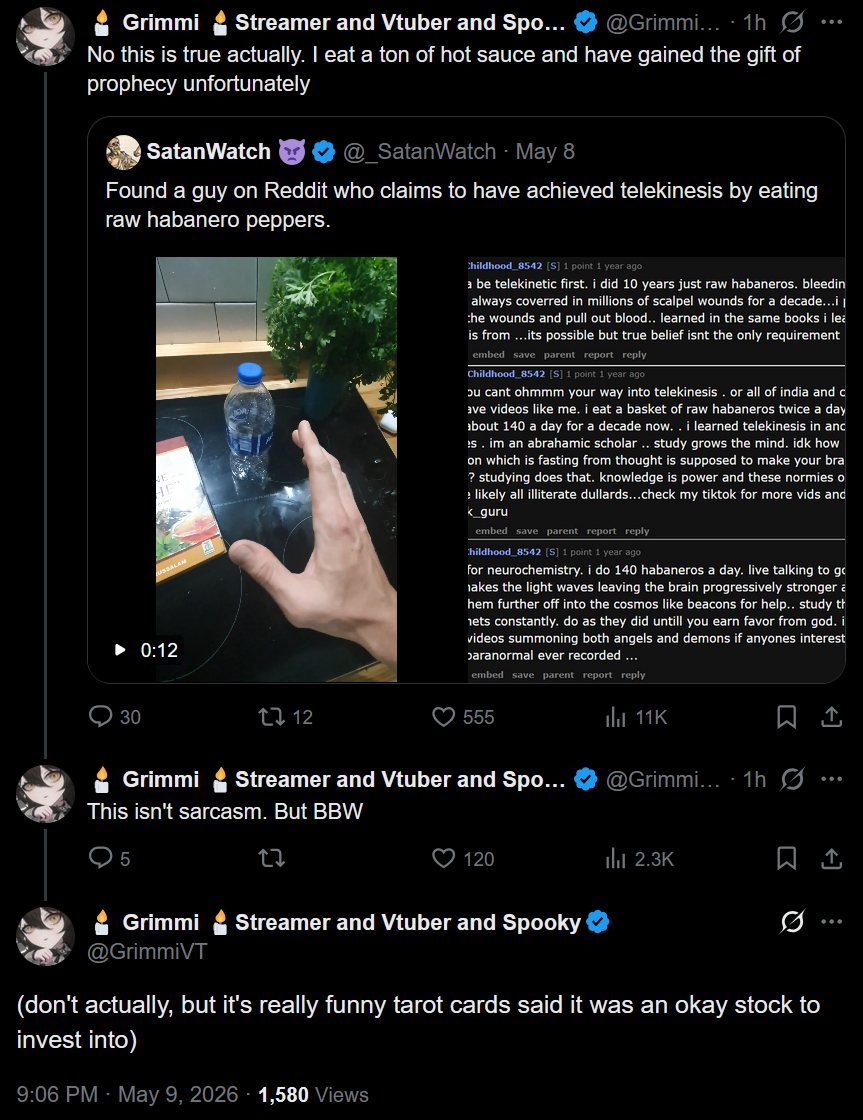View Reddit comments screenshot image

656,469
